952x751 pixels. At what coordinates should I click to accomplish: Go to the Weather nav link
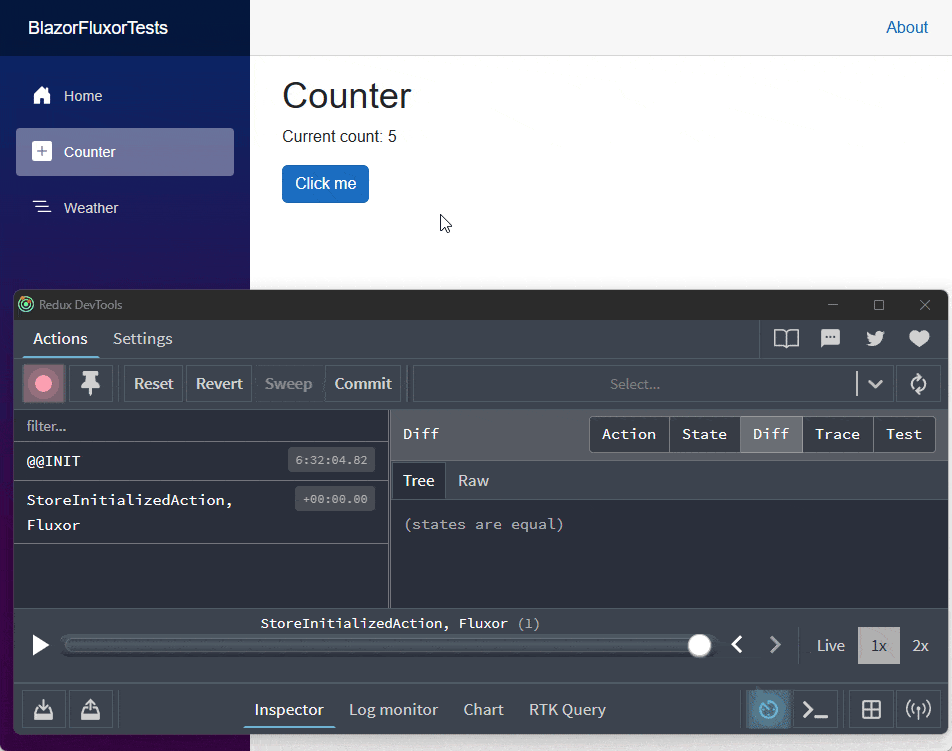coord(124,208)
